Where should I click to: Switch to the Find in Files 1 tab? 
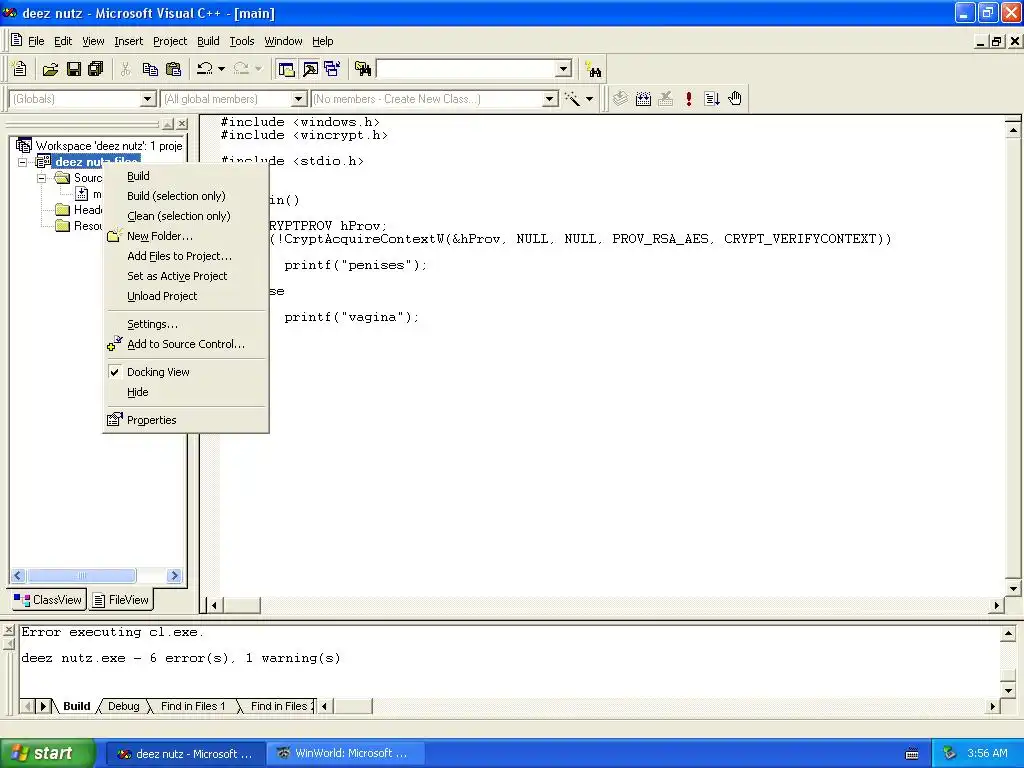pos(193,706)
